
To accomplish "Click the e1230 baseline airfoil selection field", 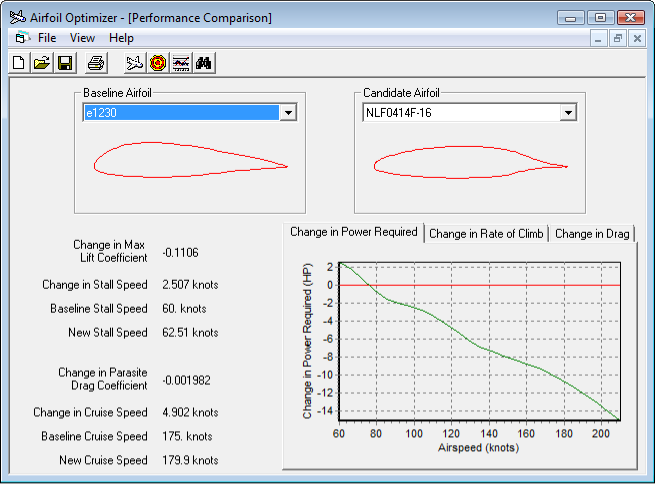I will 179,113.
